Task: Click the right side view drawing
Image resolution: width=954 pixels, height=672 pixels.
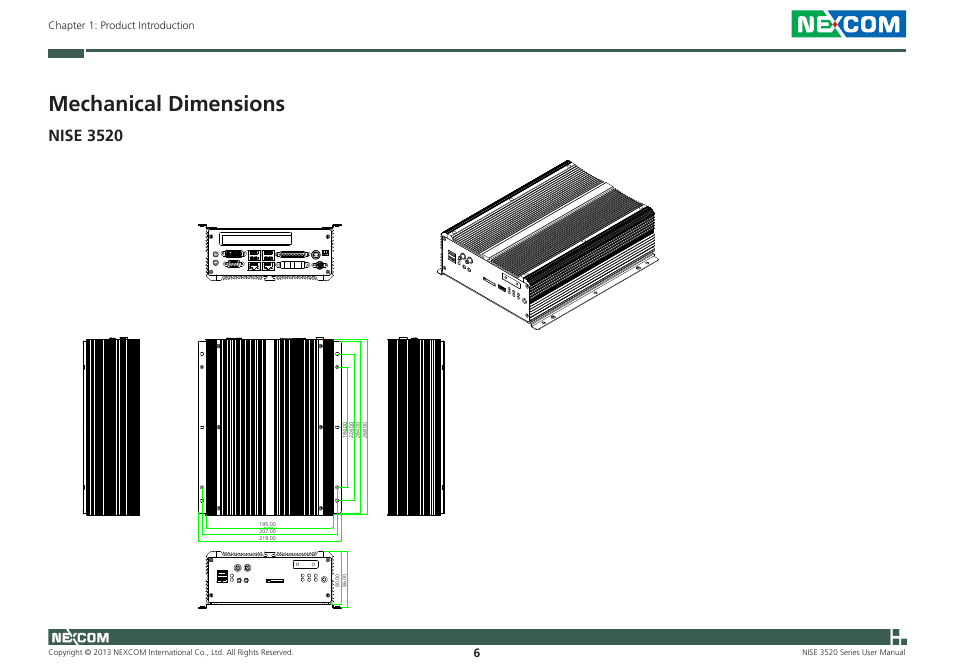Action: click(x=416, y=426)
